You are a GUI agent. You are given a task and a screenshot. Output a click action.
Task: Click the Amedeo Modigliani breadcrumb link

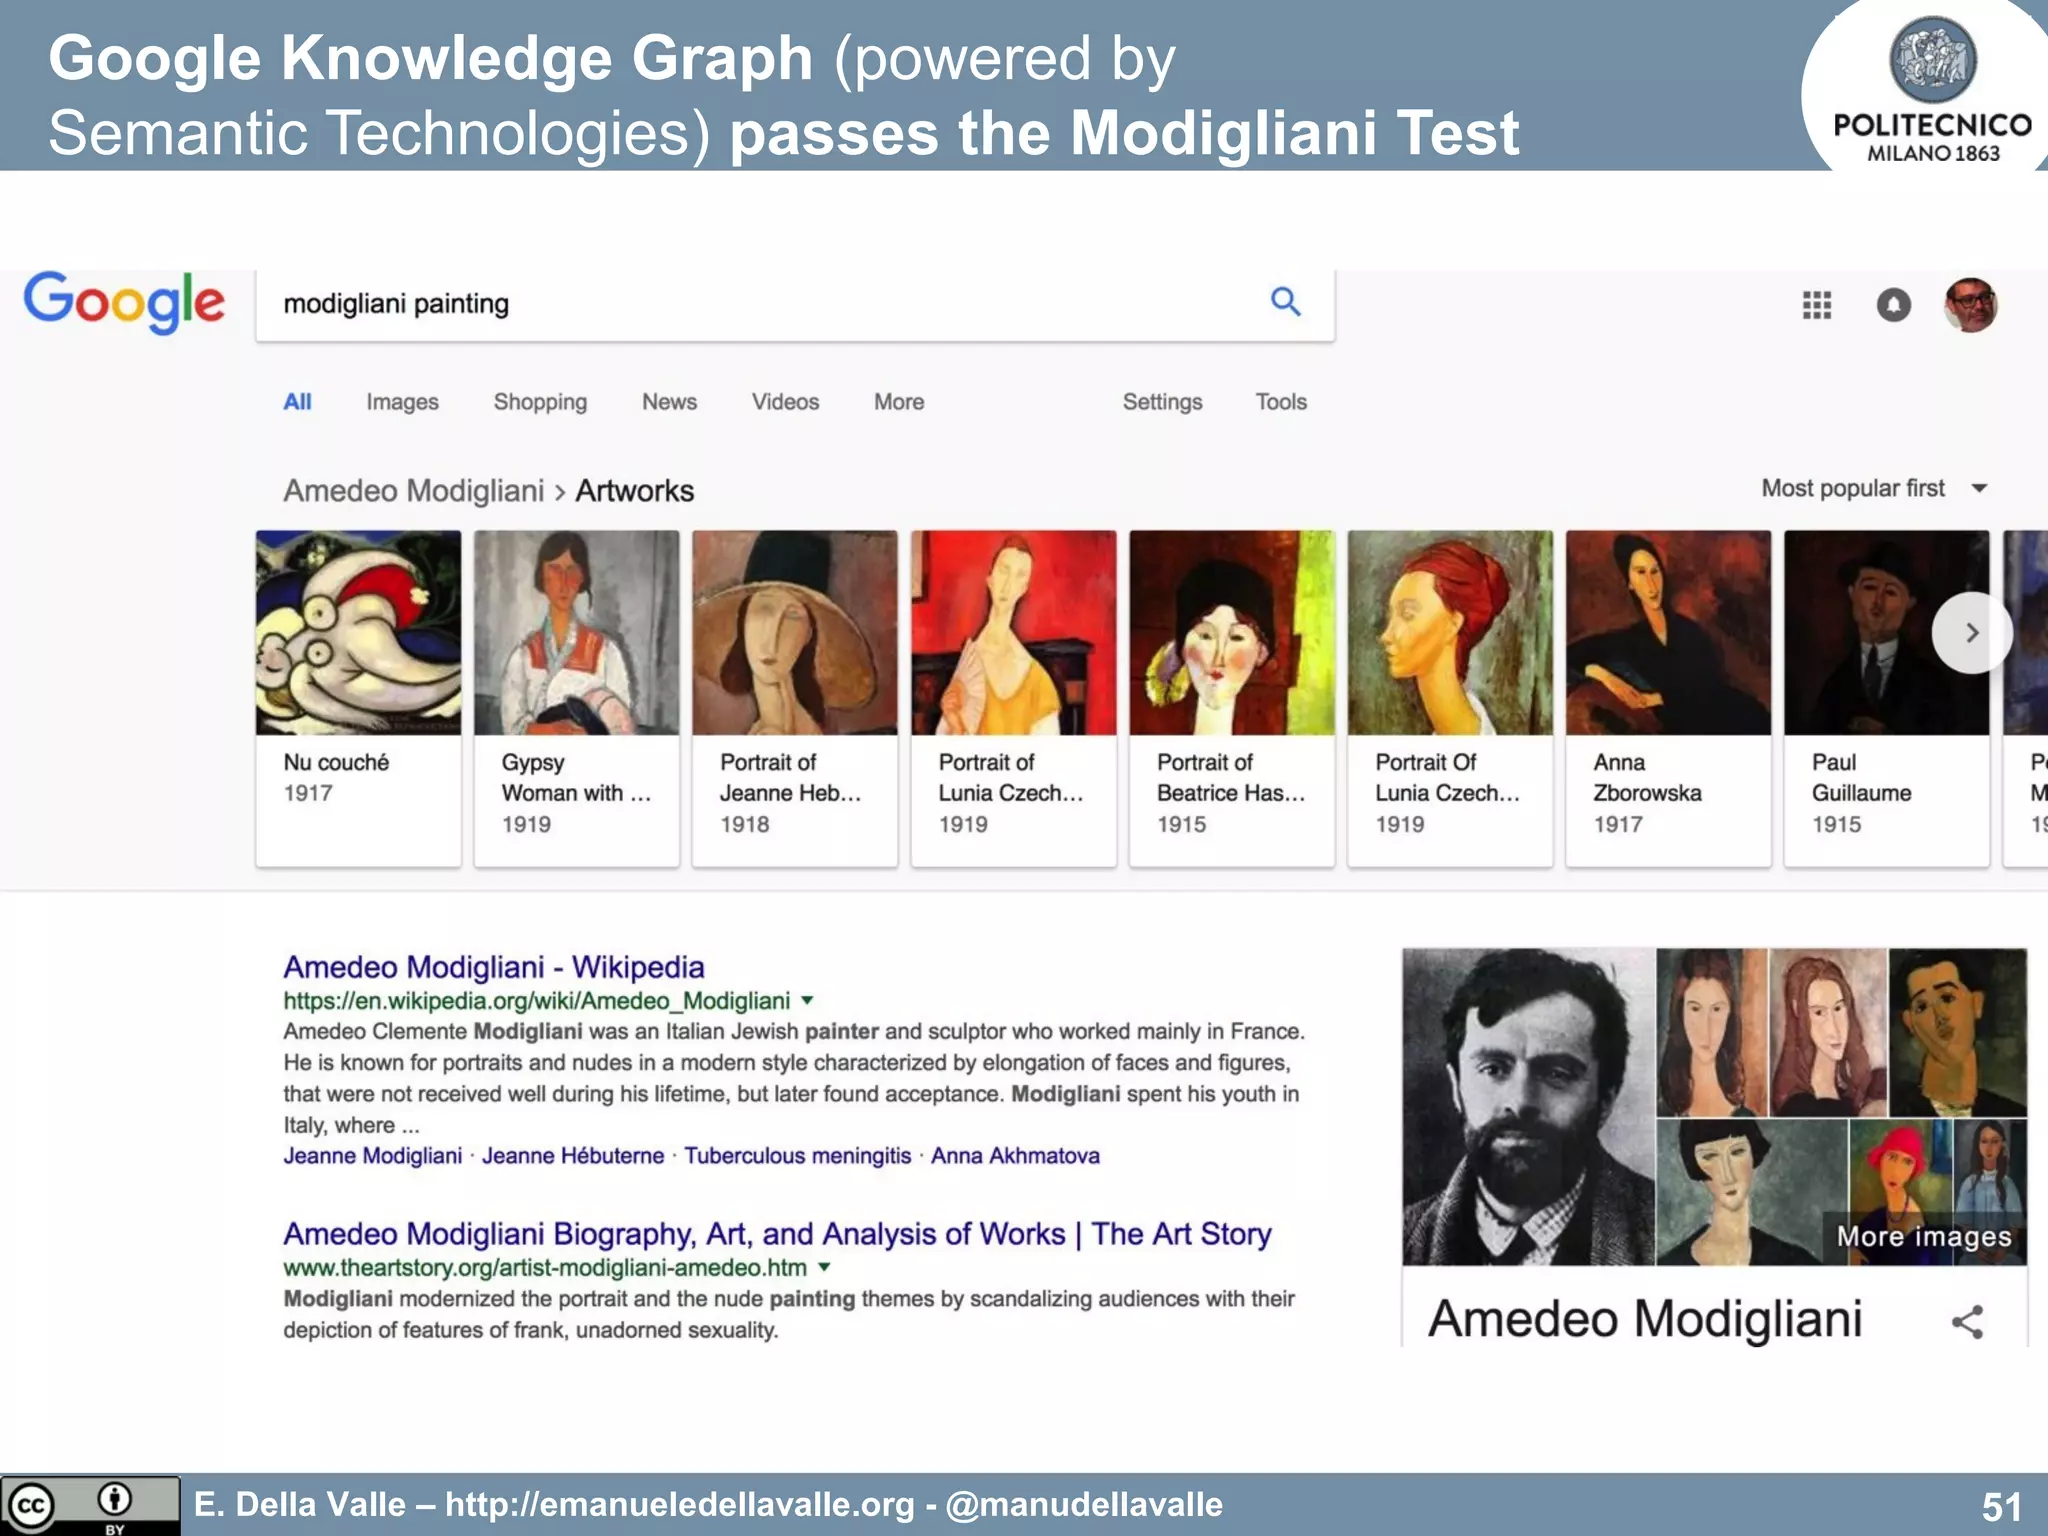click(413, 491)
